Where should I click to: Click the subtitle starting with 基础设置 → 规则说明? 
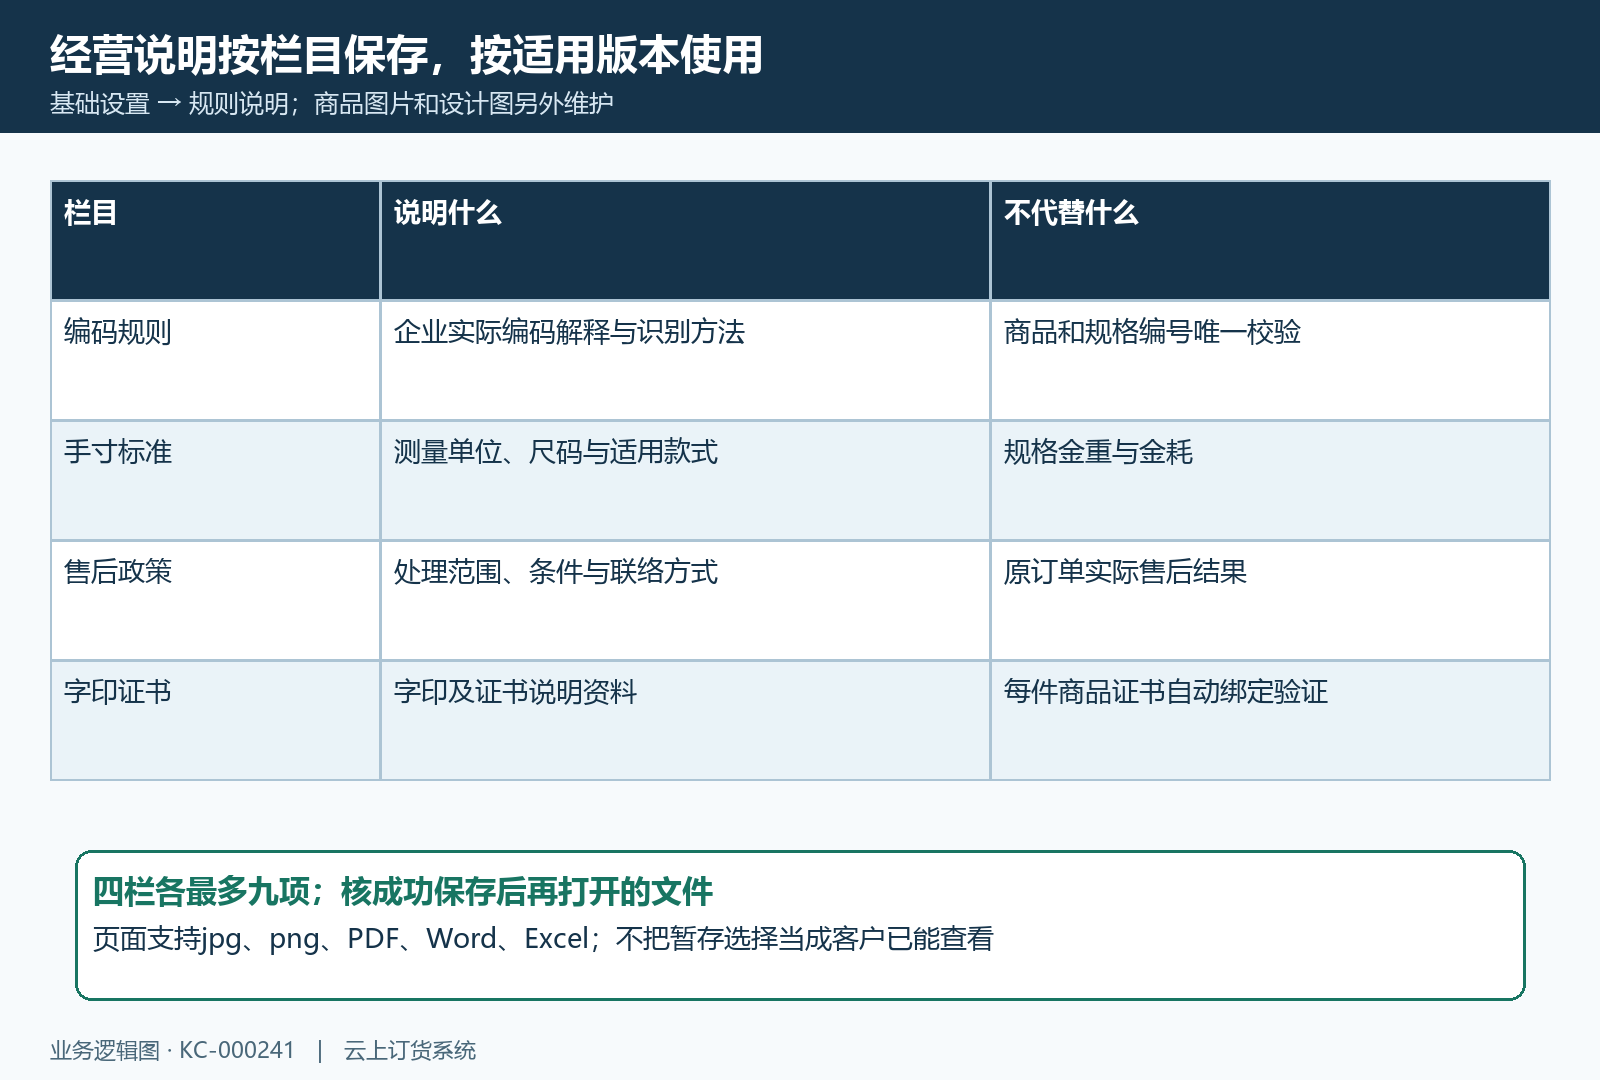pos(331,104)
